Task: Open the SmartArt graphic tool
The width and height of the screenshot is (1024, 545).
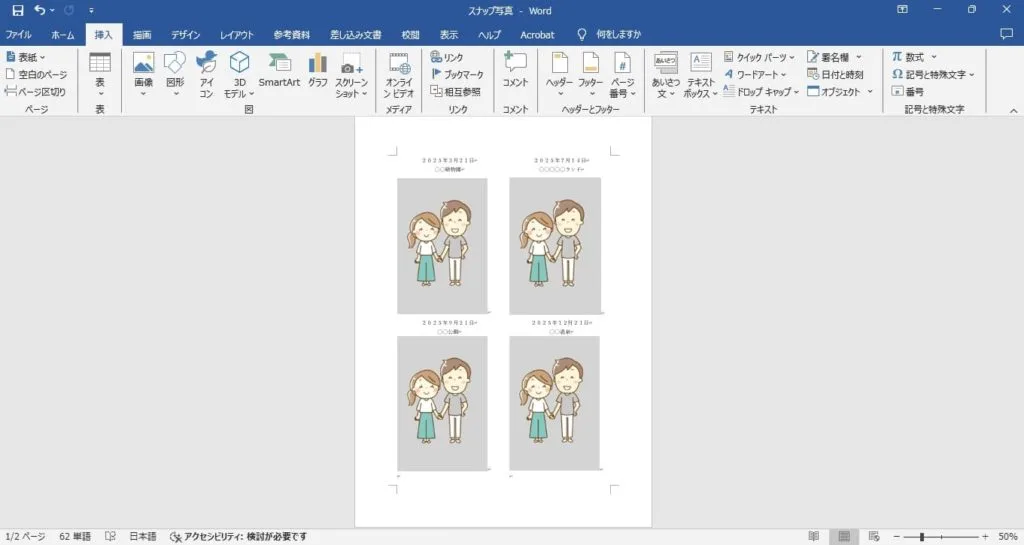Action: click(x=279, y=70)
